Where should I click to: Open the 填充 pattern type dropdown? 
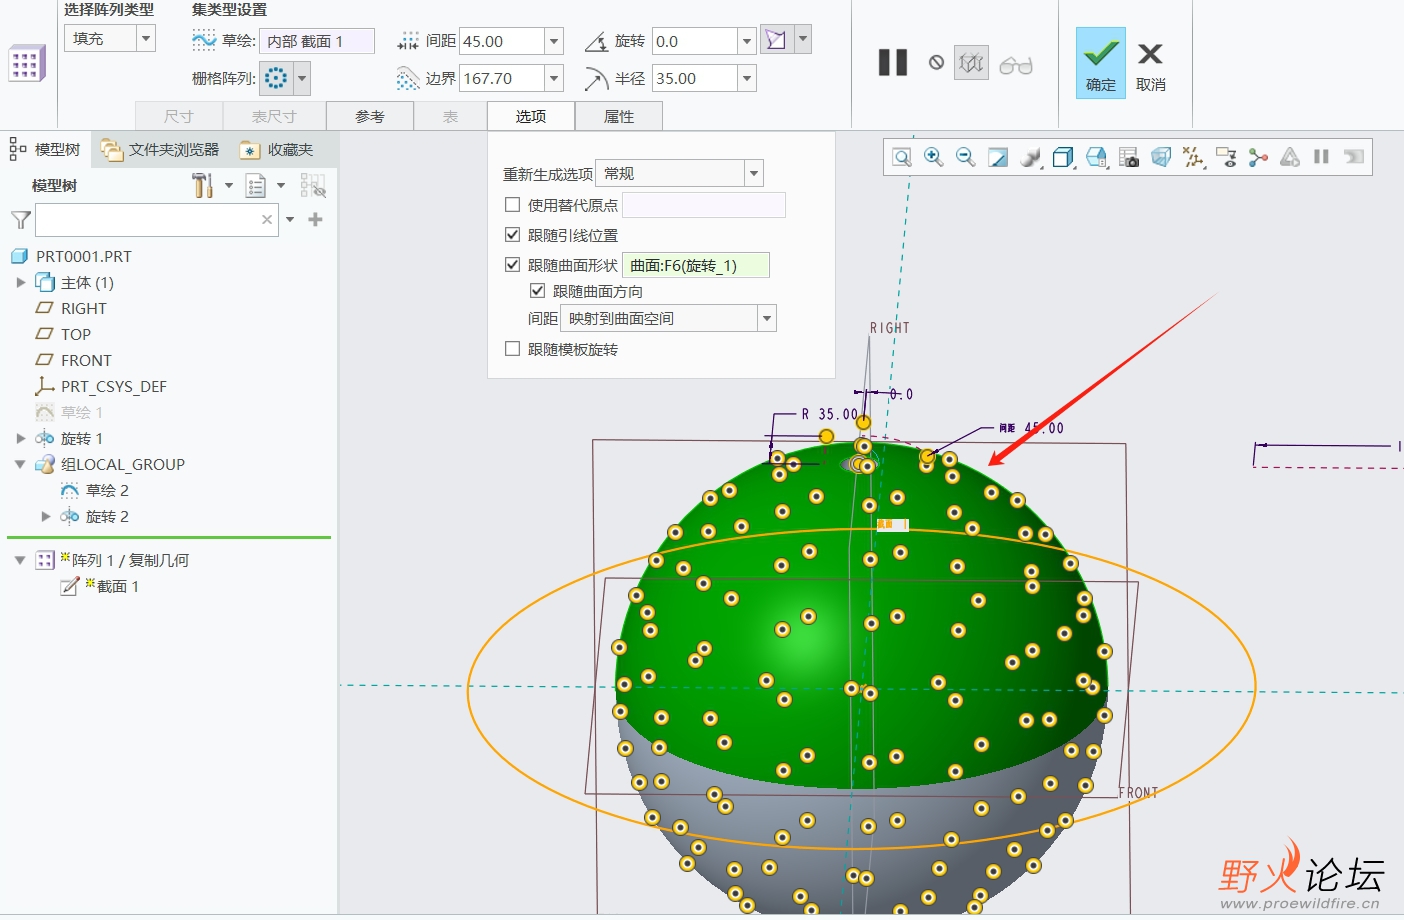[146, 39]
